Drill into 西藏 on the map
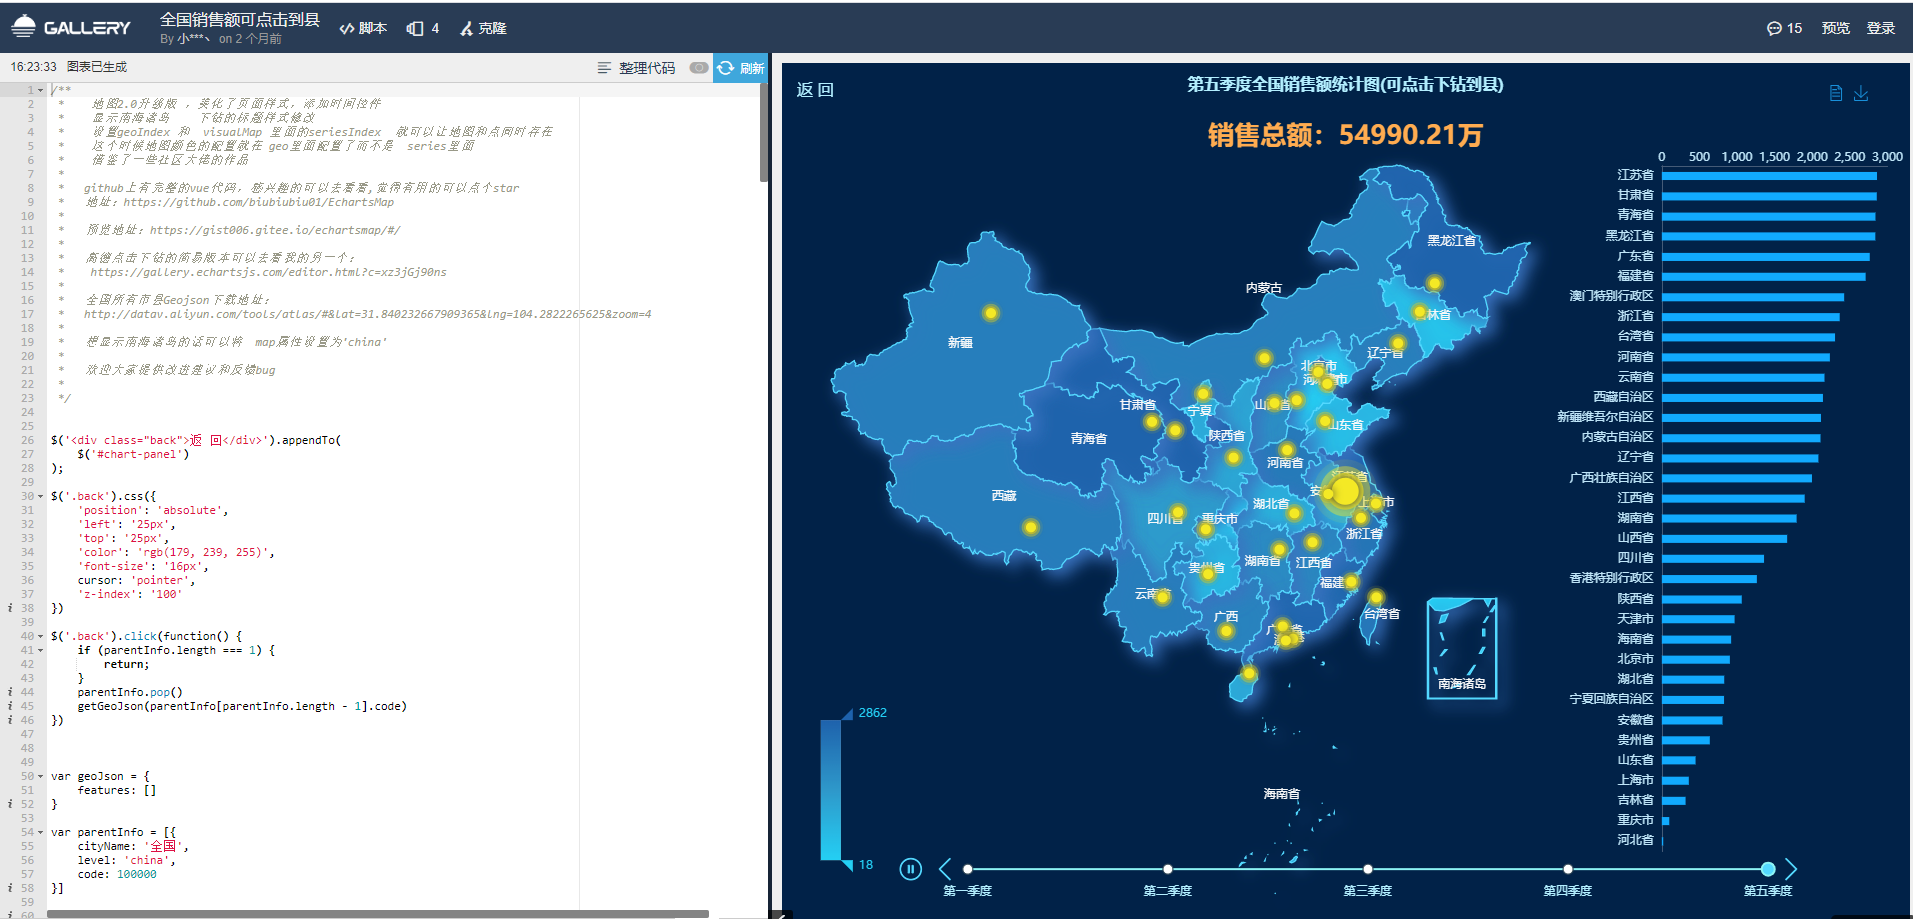This screenshot has width=1913, height=919. point(1004,496)
